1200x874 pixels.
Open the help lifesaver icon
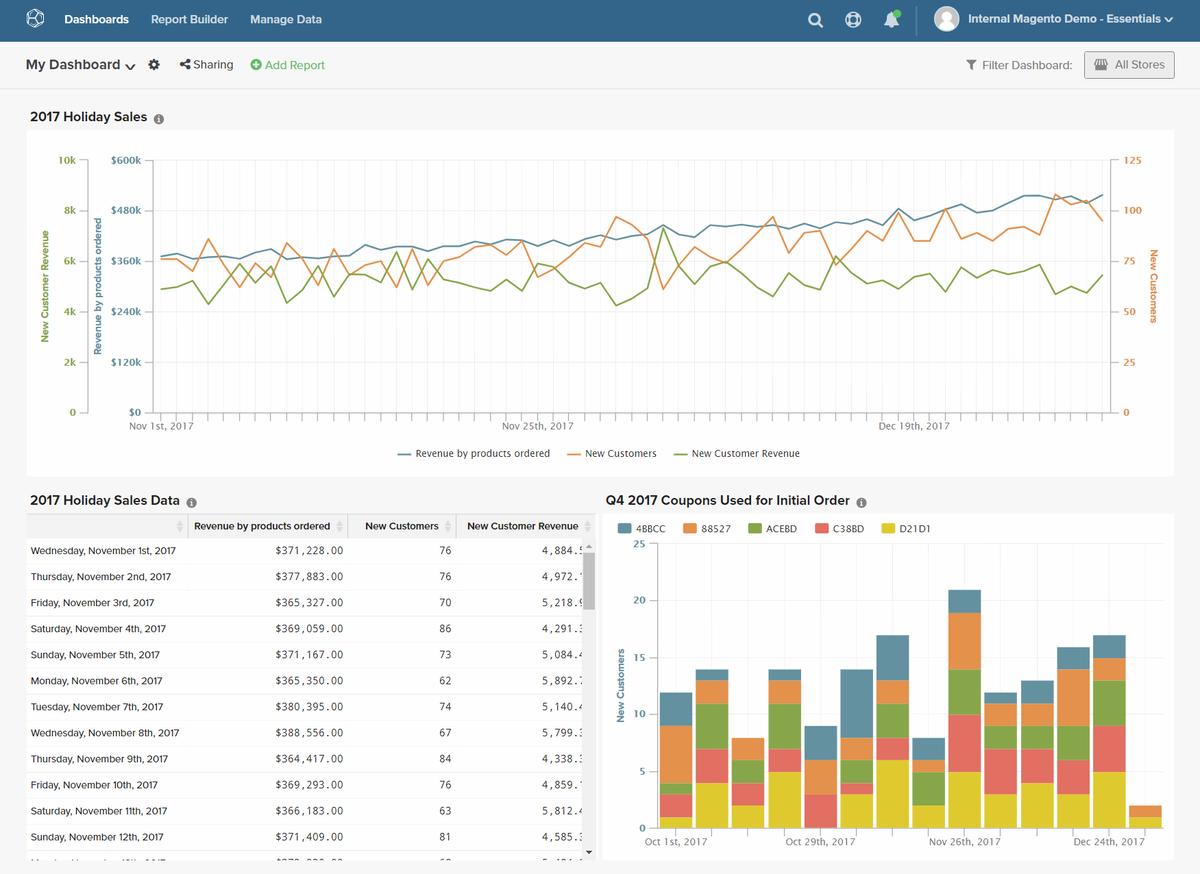[853, 19]
